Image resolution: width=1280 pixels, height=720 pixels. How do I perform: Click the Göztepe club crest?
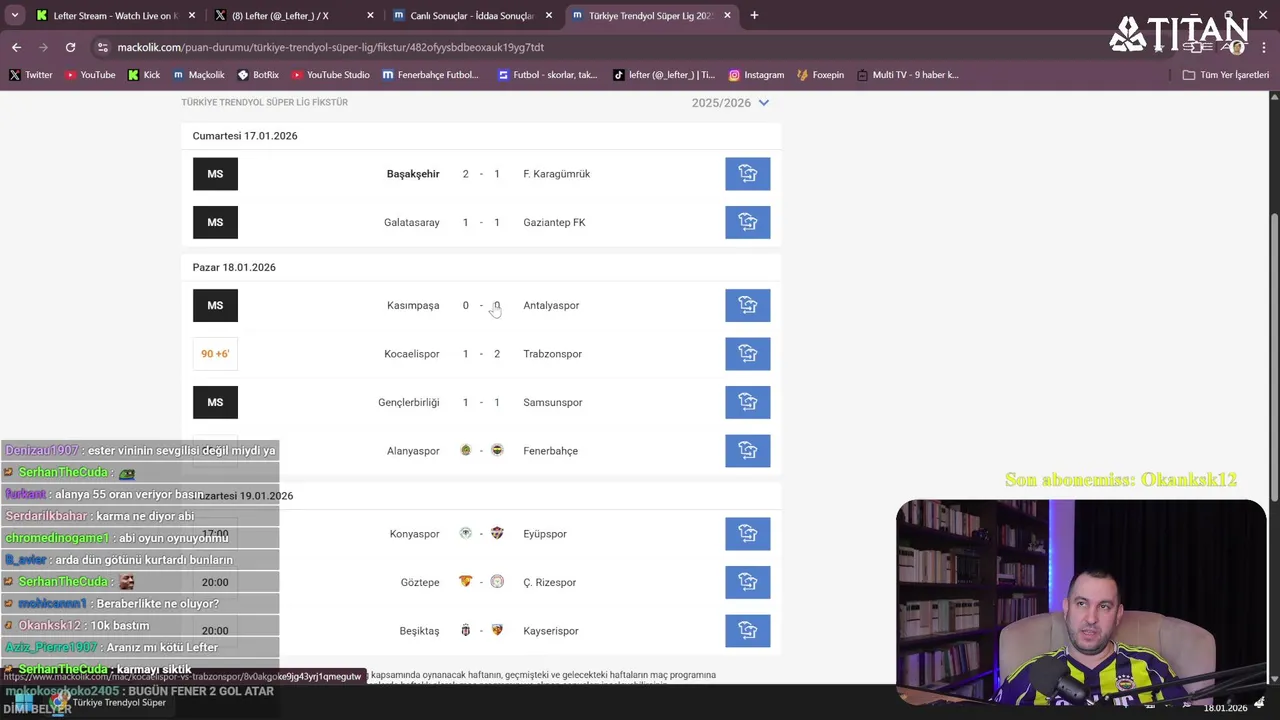[x=465, y=582]
